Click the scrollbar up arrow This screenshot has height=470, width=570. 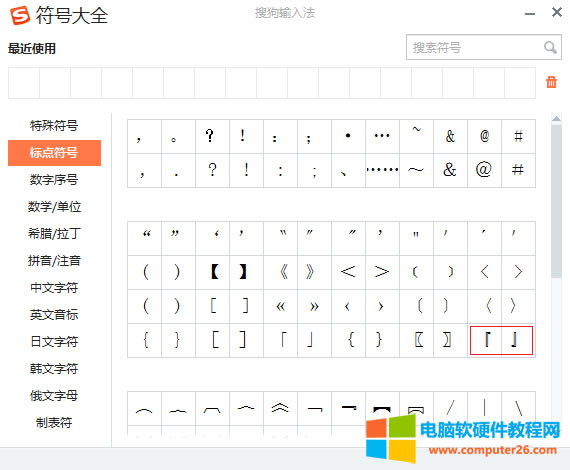click(x=556, y=118)
